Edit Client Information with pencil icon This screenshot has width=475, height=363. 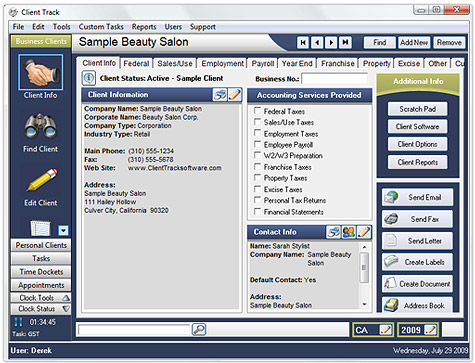click(235, 95)
